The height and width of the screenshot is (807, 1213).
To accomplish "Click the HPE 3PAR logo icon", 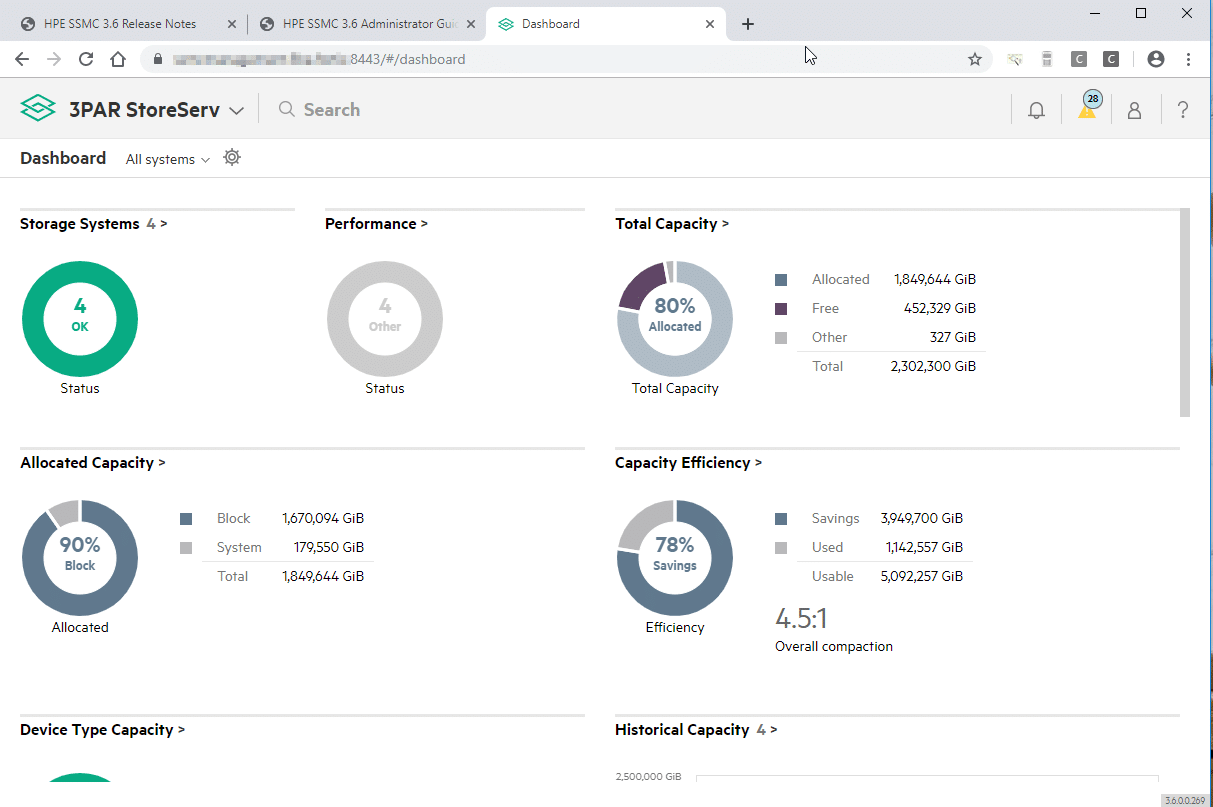I will coord(38,109).
